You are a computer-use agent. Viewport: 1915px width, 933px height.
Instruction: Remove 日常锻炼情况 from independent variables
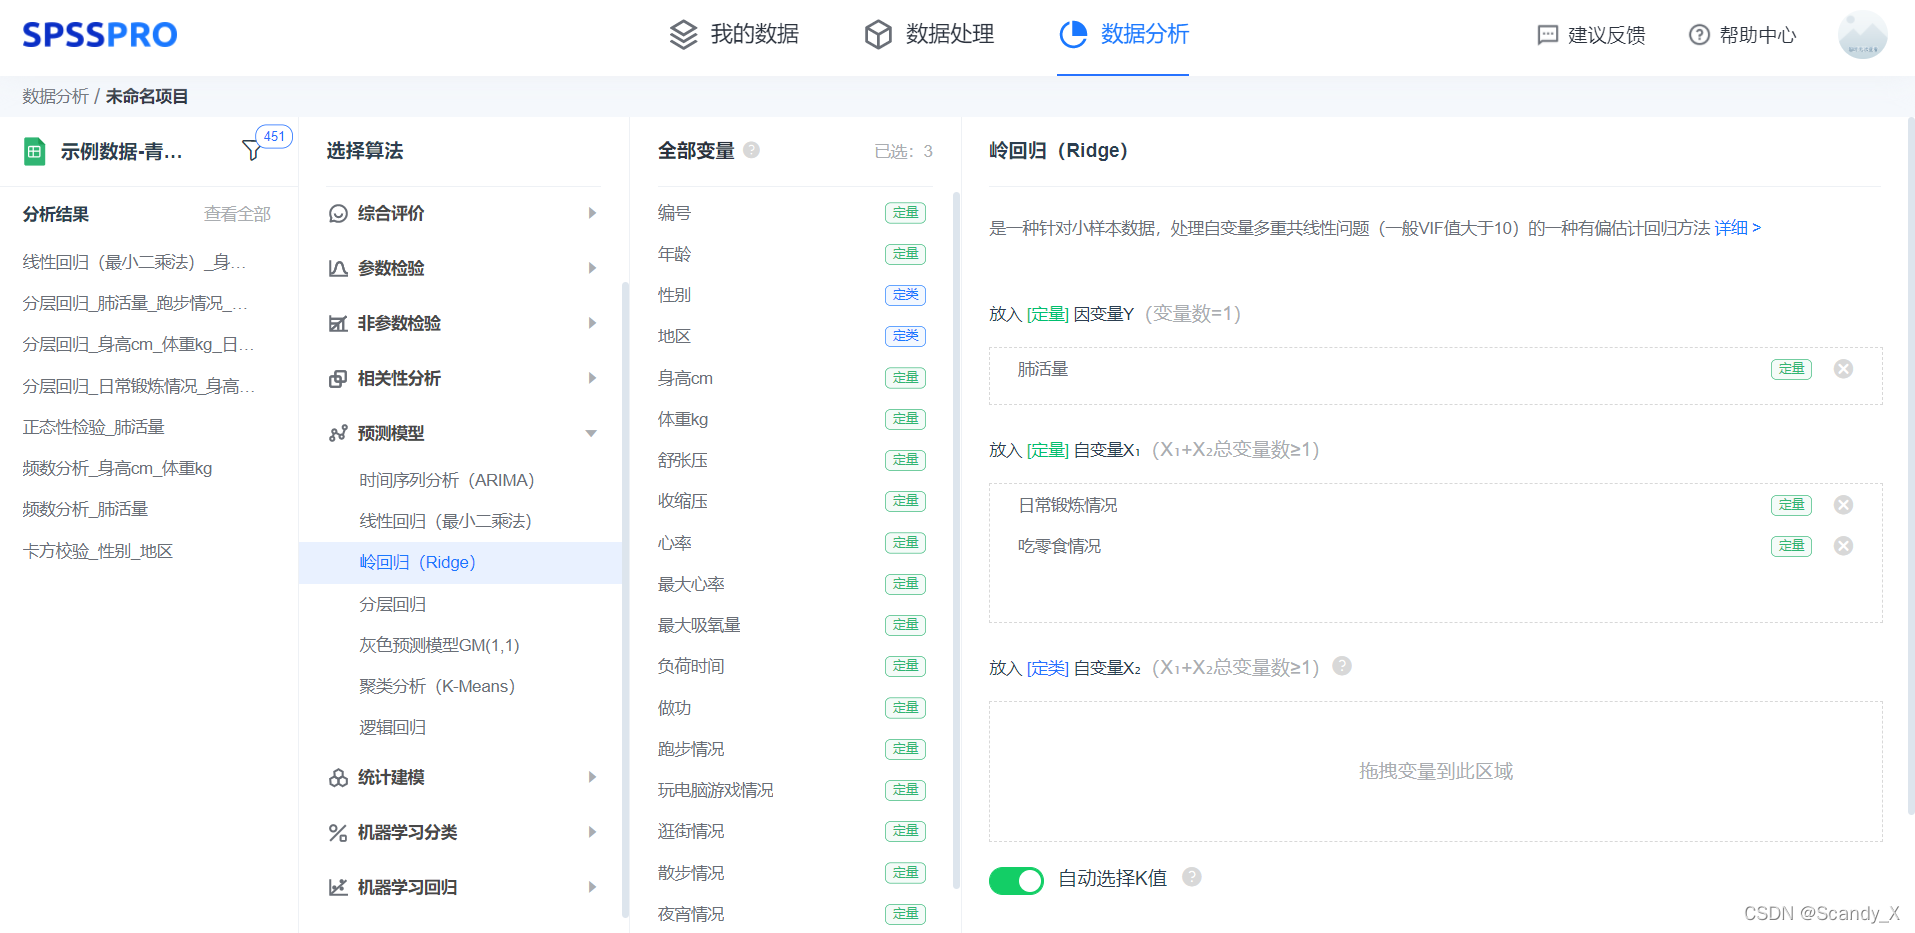tap(1843, 505)
